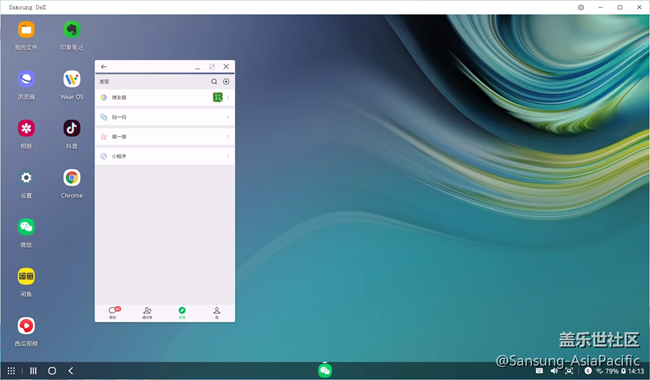
Task: Click the recents button in DeX taskbar
Action: [33, 370]
